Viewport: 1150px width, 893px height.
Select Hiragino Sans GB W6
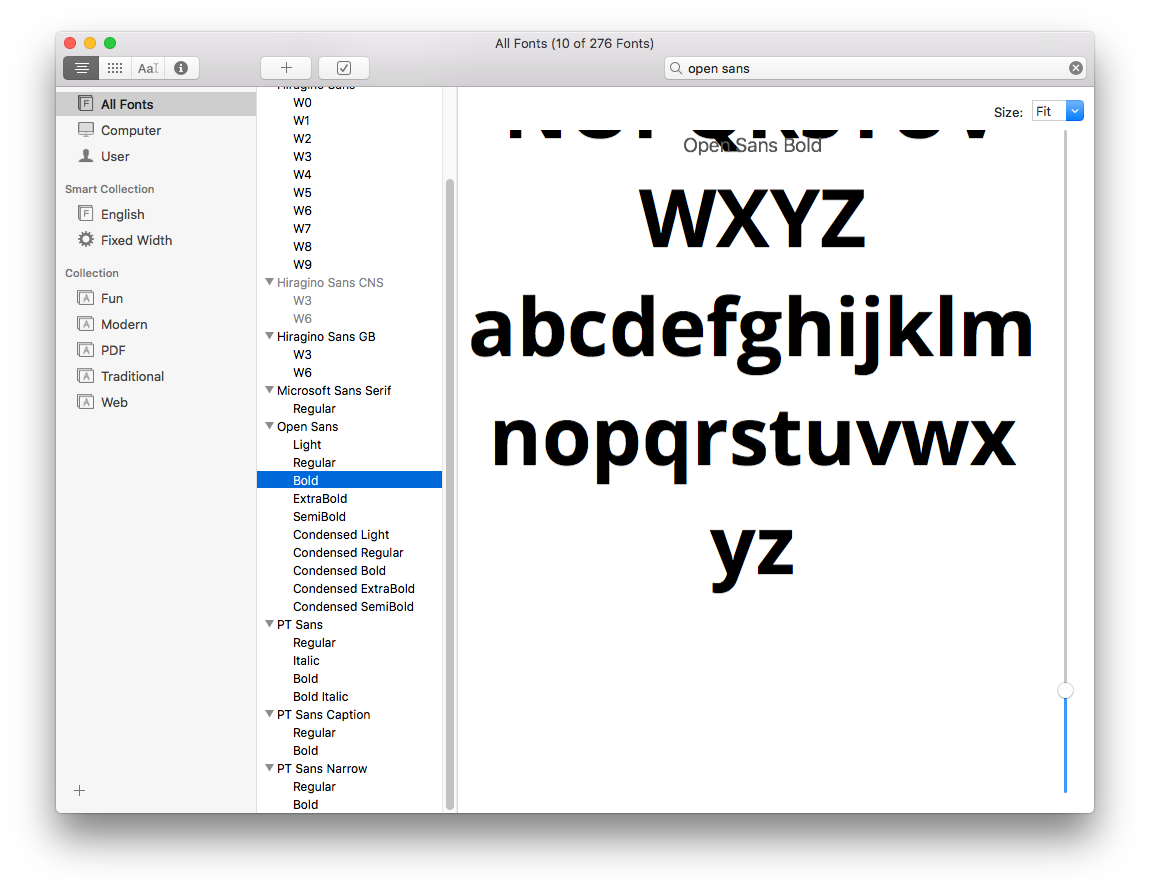click(x=349, y=372)
